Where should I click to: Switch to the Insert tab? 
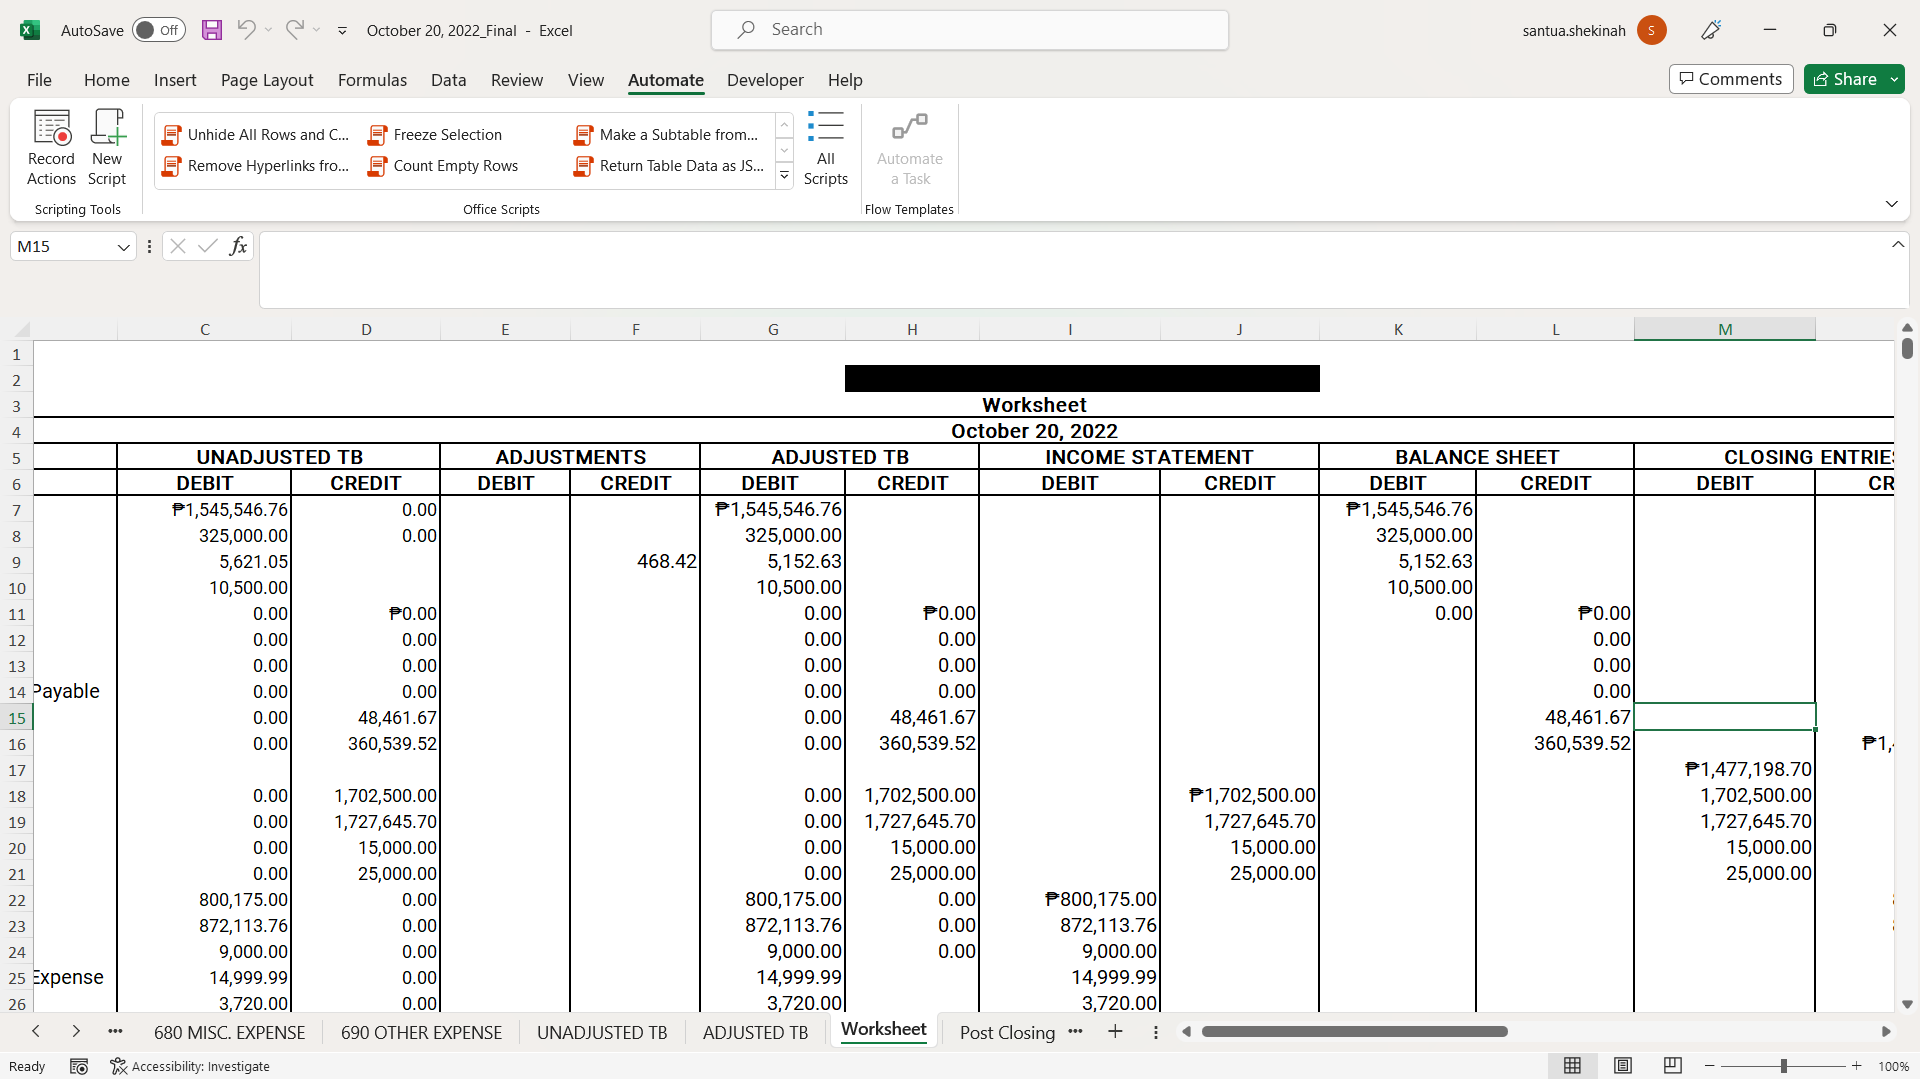coord(175,80)
